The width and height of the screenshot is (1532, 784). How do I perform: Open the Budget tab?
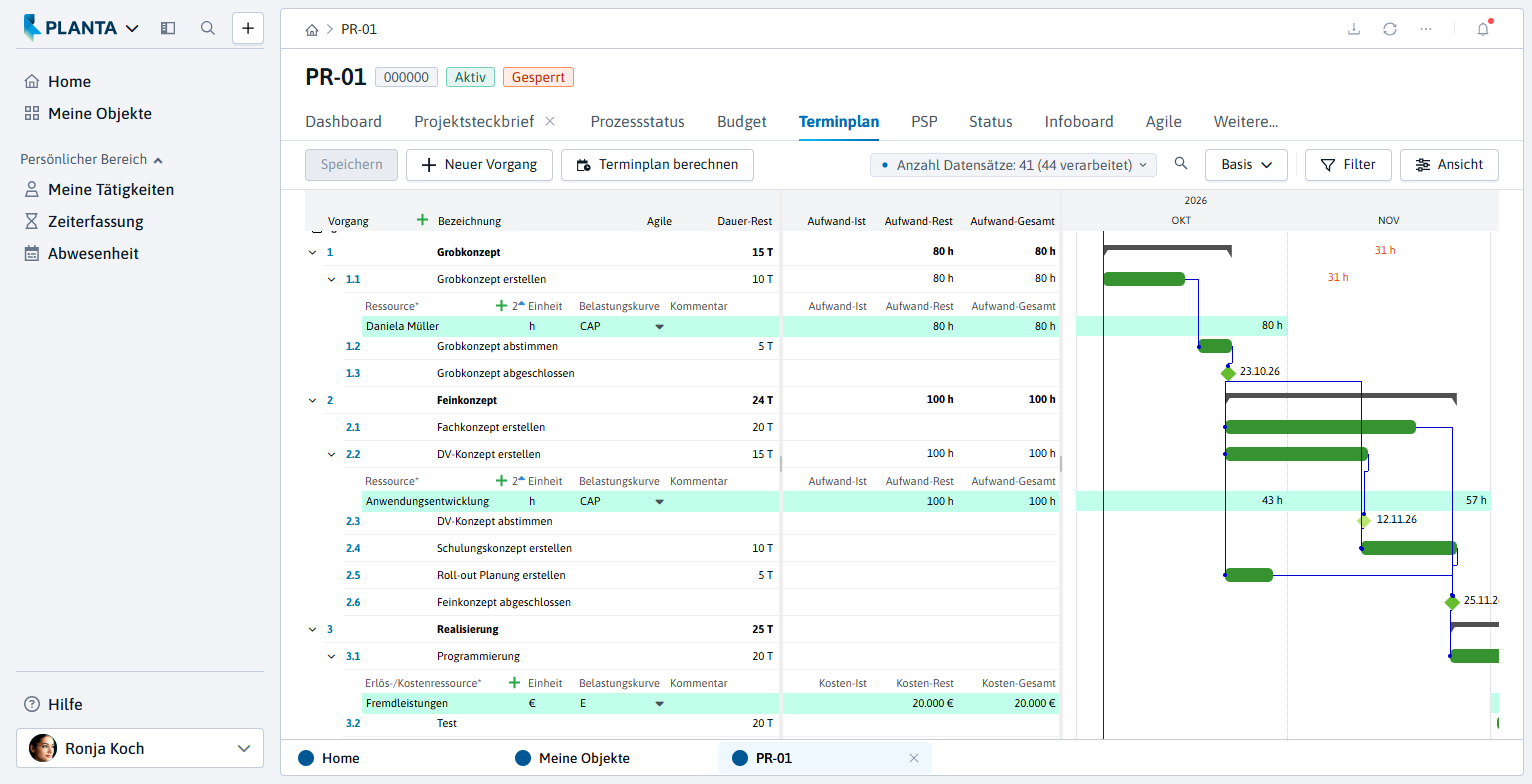[742, 122]
